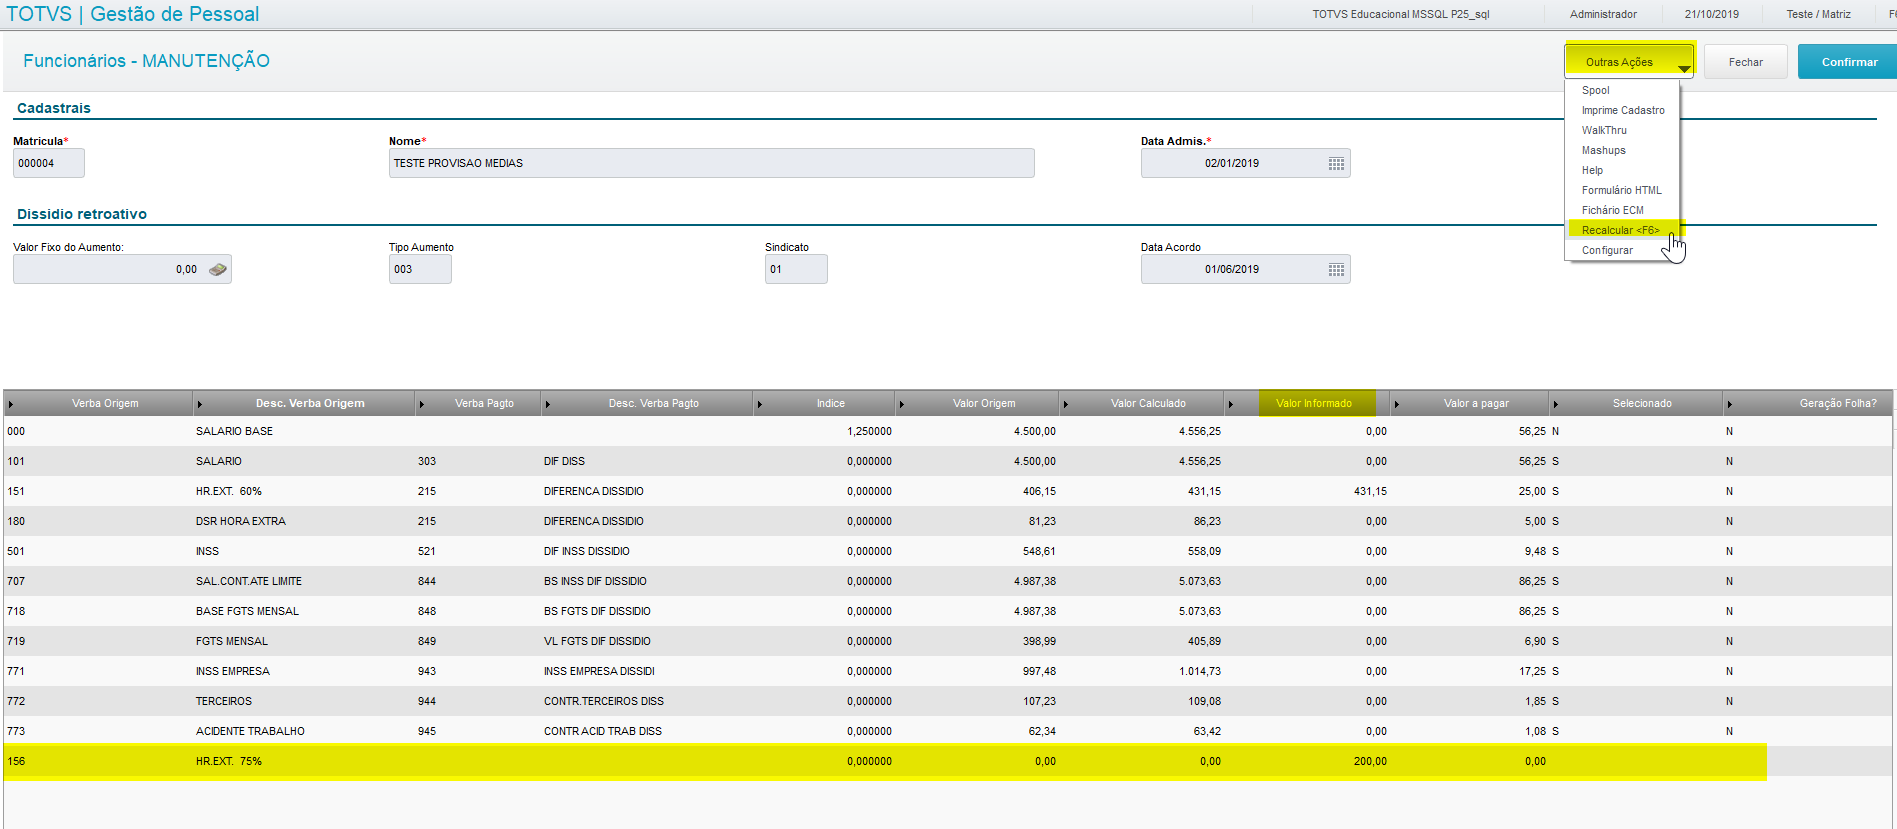Image resolution: width=1897 pixels, height=829 pixels.
Task: Open calendar picker for Data Admis. field
Action: (1336, 164)
